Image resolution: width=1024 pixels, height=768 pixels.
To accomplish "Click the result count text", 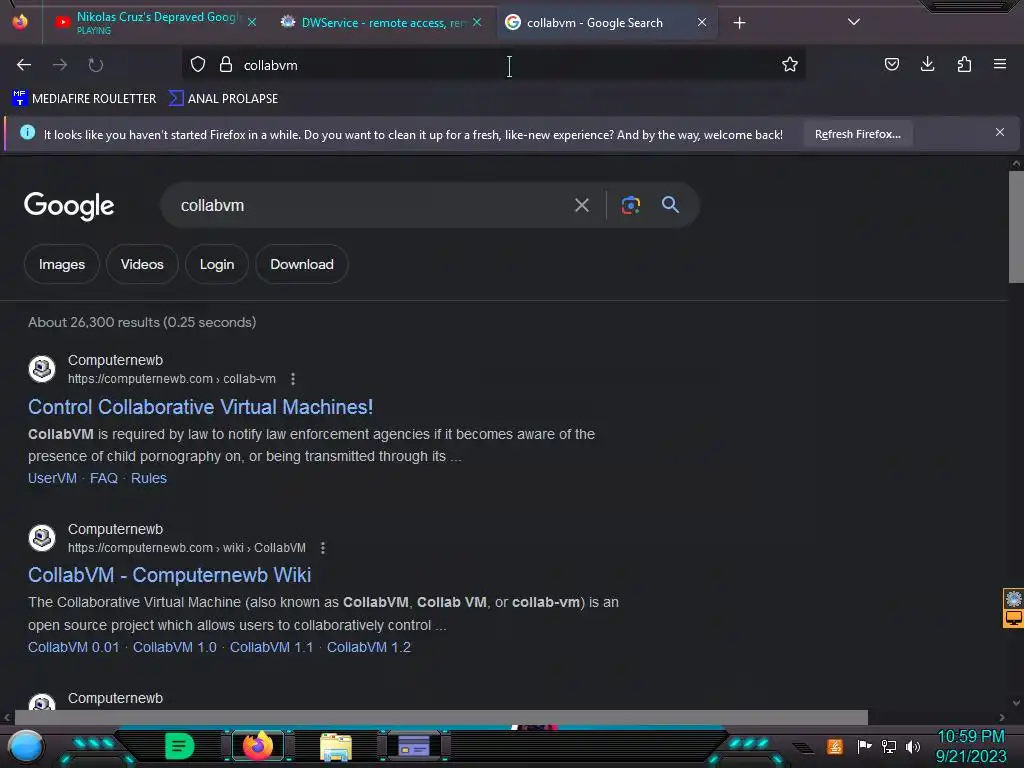I will click(142, 322).
